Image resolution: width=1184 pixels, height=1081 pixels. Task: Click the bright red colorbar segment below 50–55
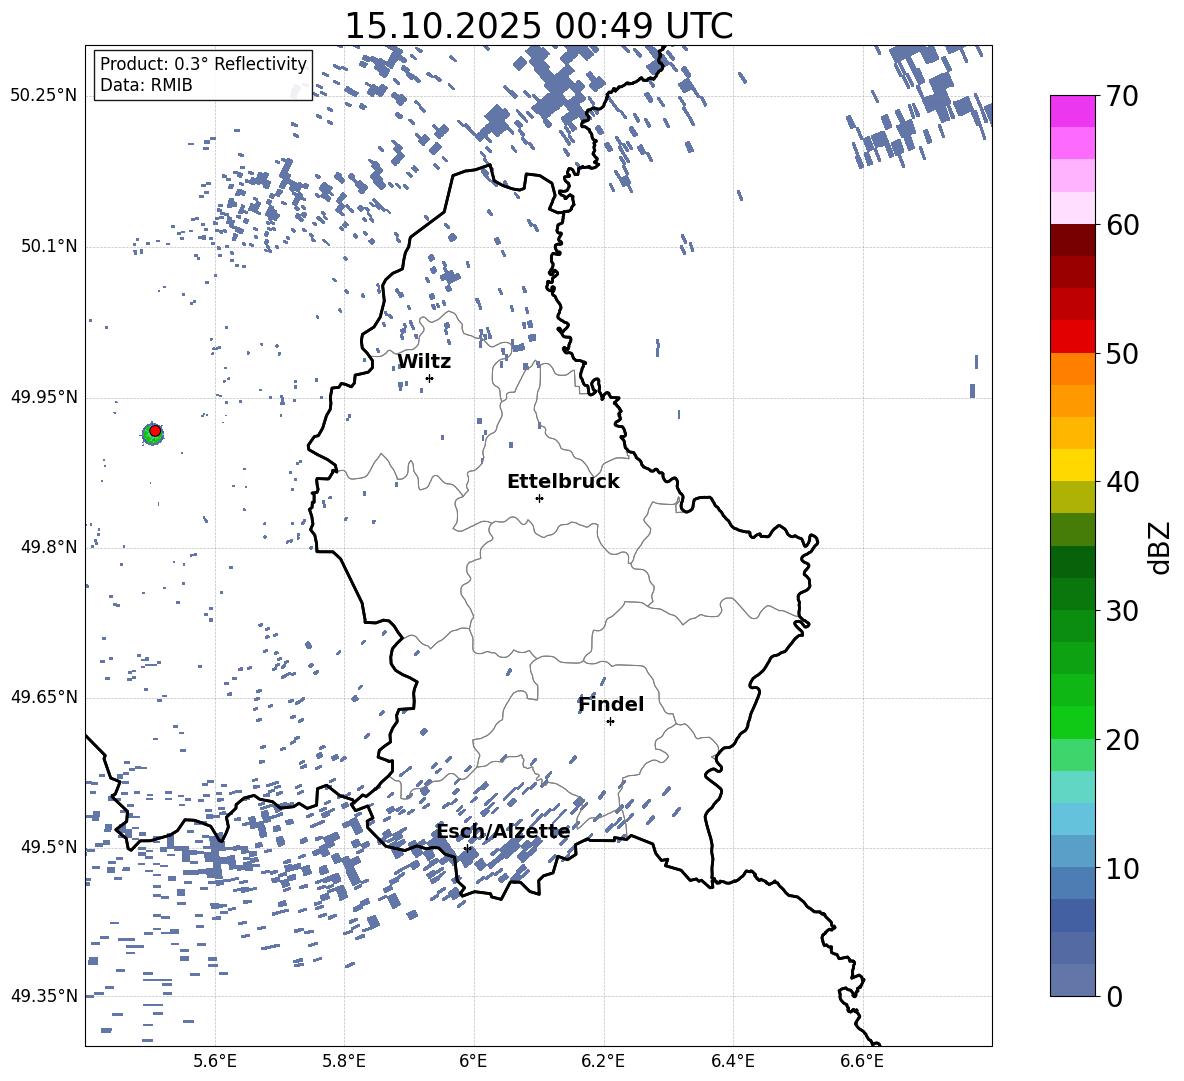[1072, 337]
